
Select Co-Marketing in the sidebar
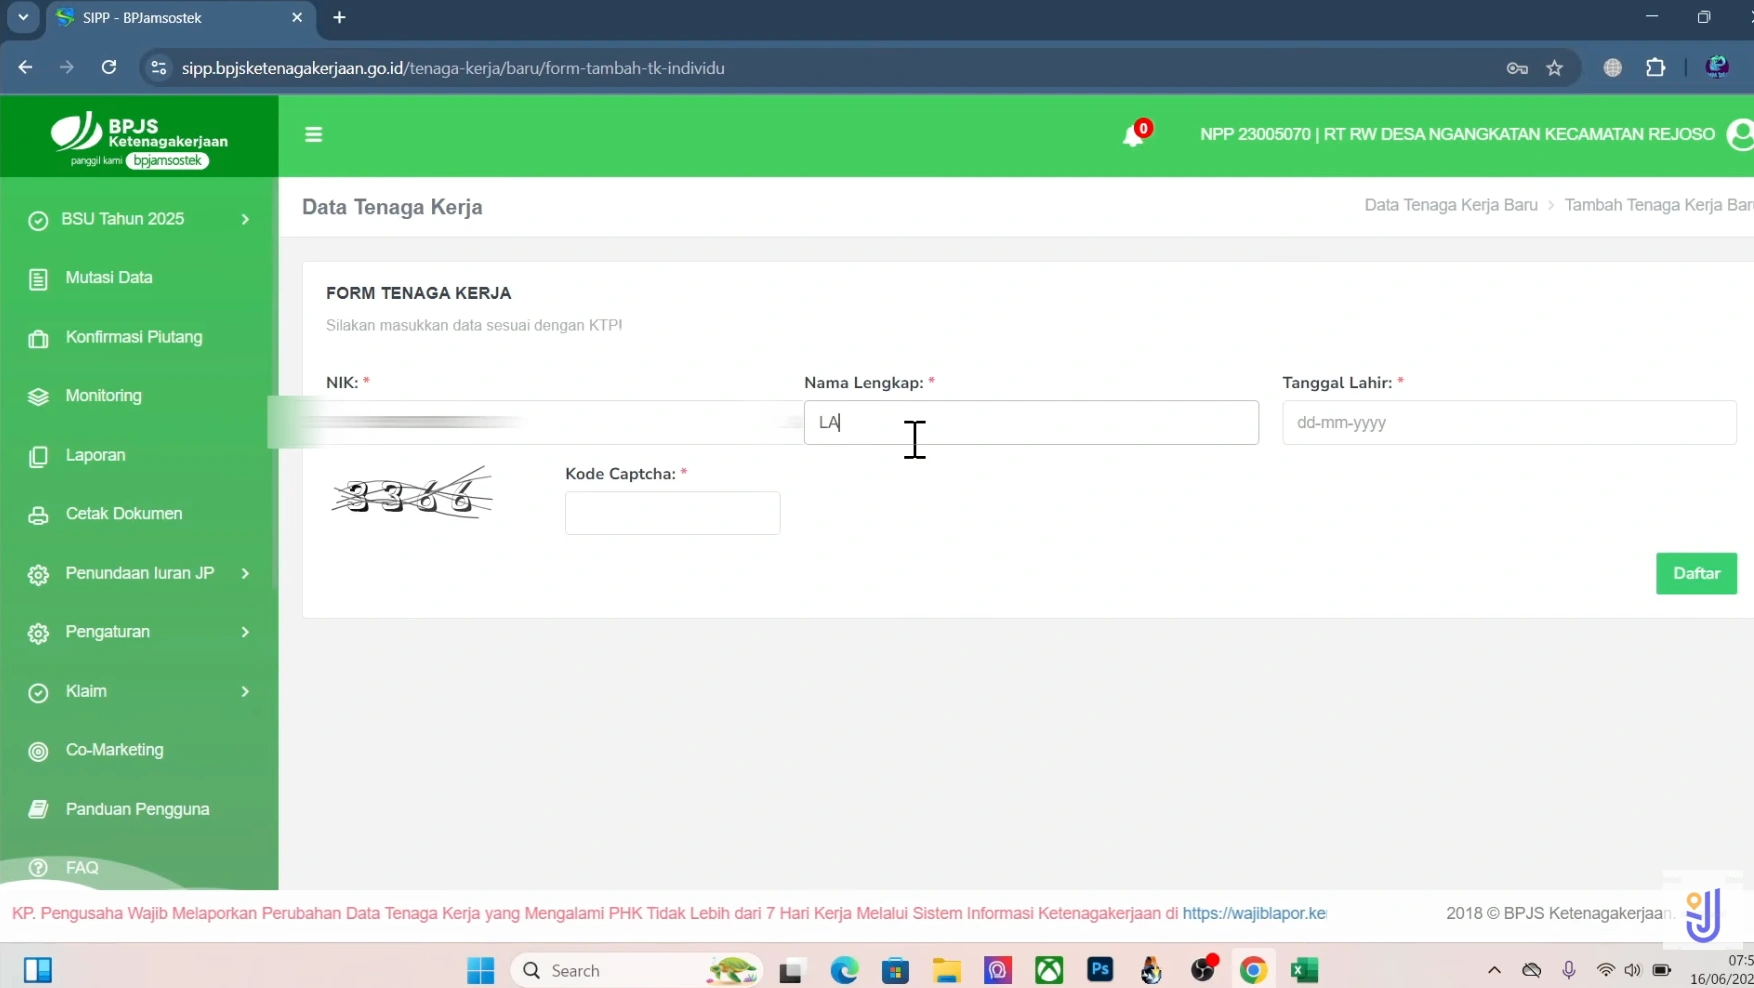point(113,750)
